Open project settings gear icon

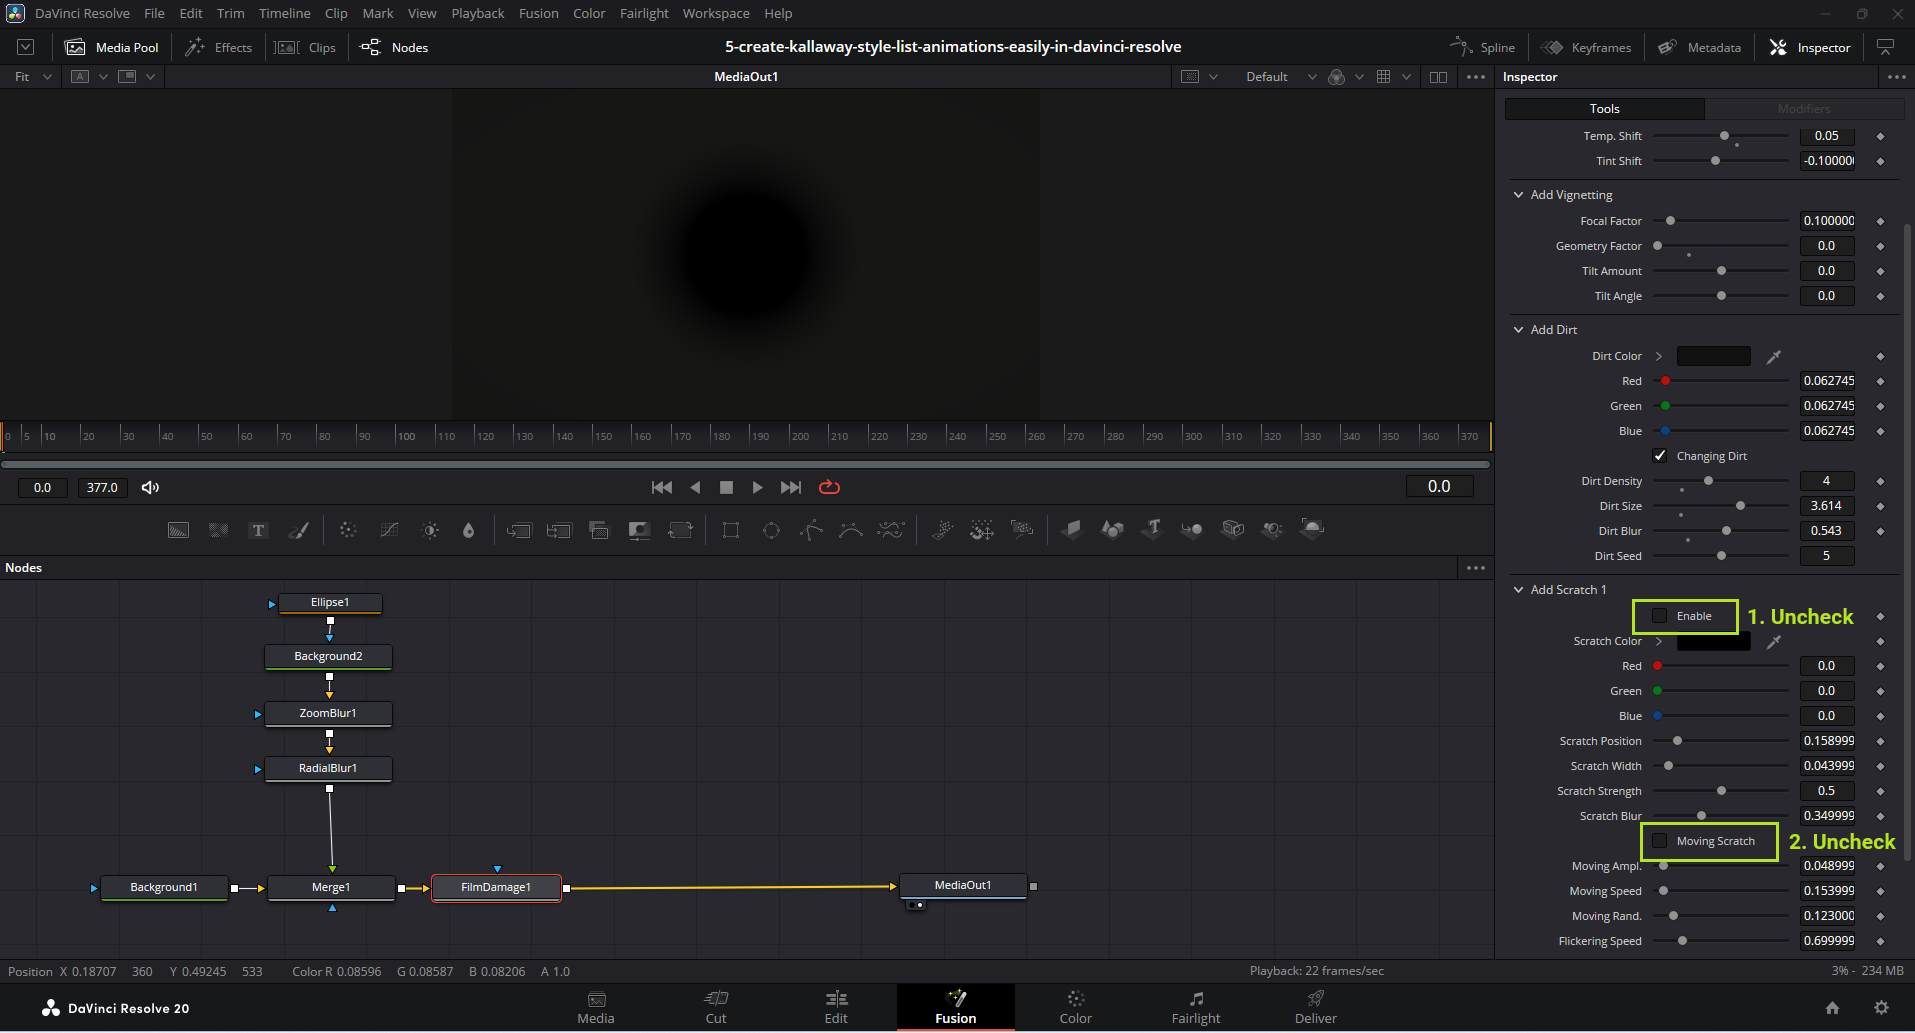[x=1881, y=1008]
